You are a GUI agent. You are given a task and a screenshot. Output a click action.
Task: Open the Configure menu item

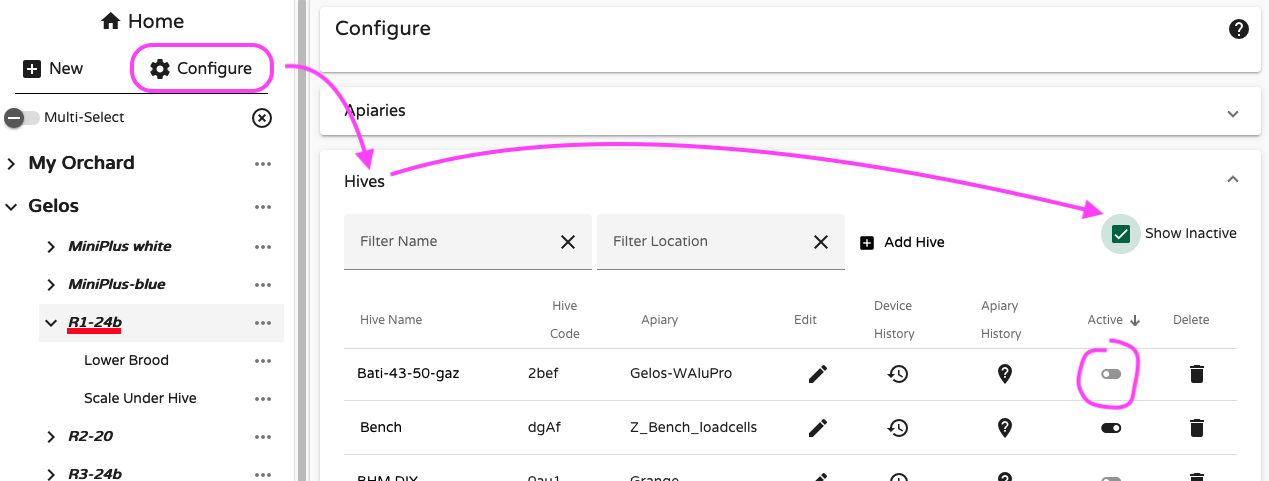(201, 69)
